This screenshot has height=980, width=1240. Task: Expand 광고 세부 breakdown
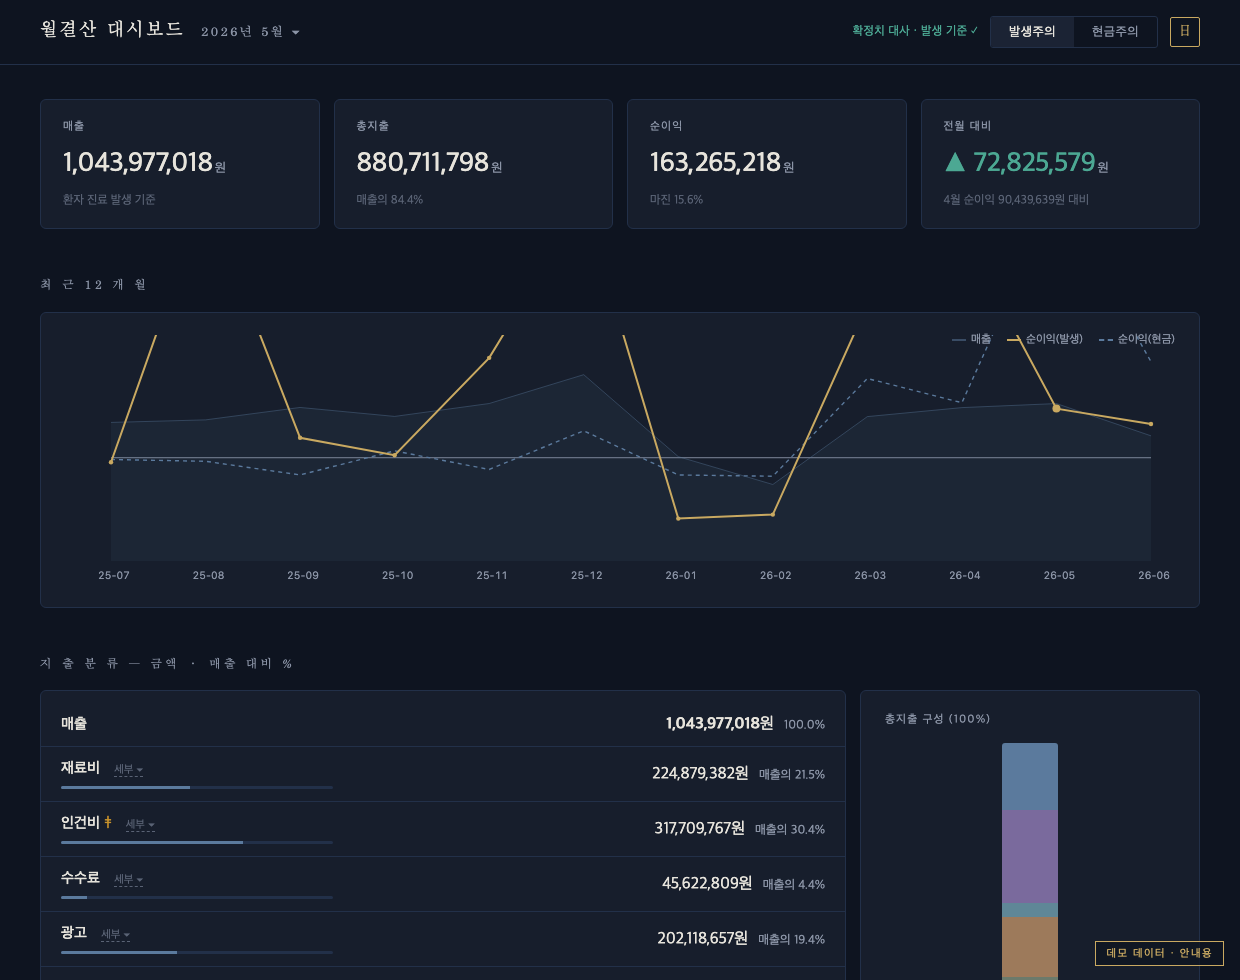click(x=115, y=934)
